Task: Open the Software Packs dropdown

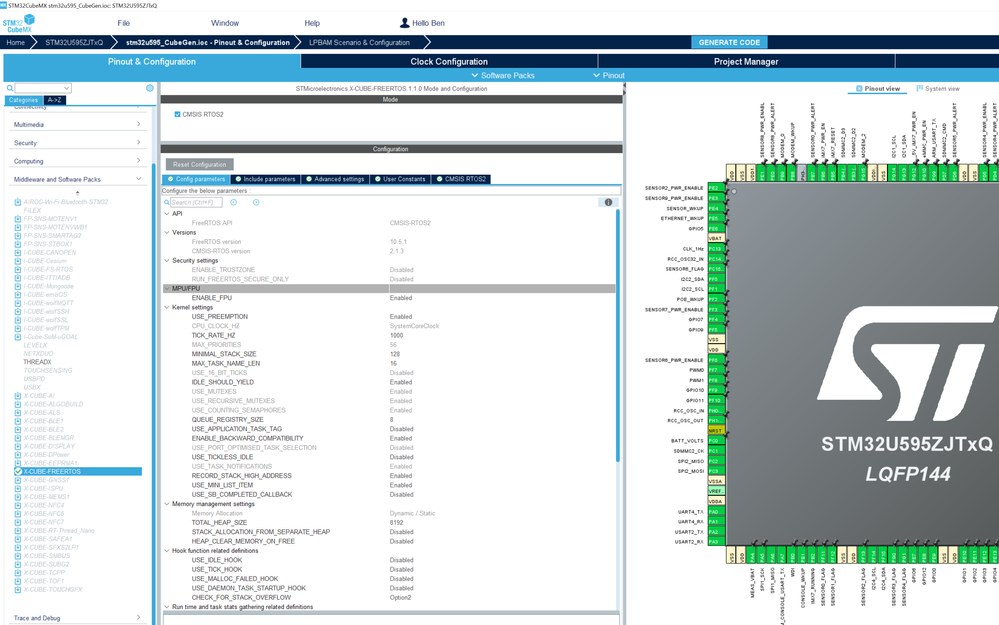Action: click(503, 75)
